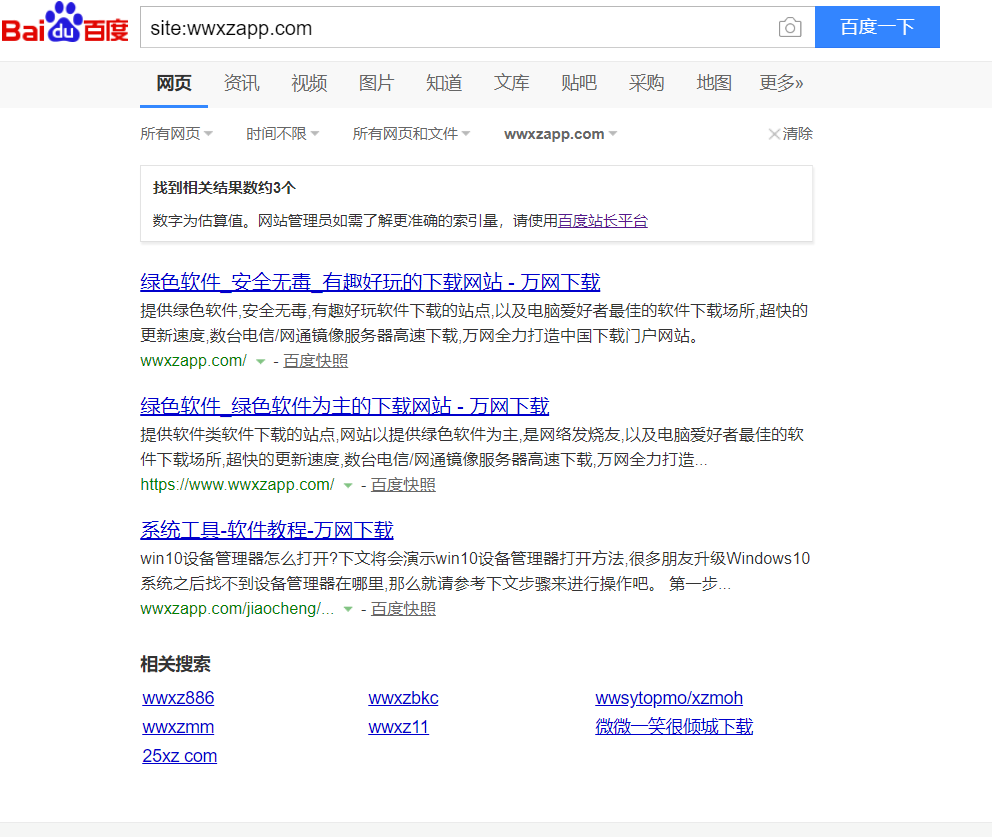
Task: Click the green wwxzapp.com/ URL
Action: [x=194, y=361]
